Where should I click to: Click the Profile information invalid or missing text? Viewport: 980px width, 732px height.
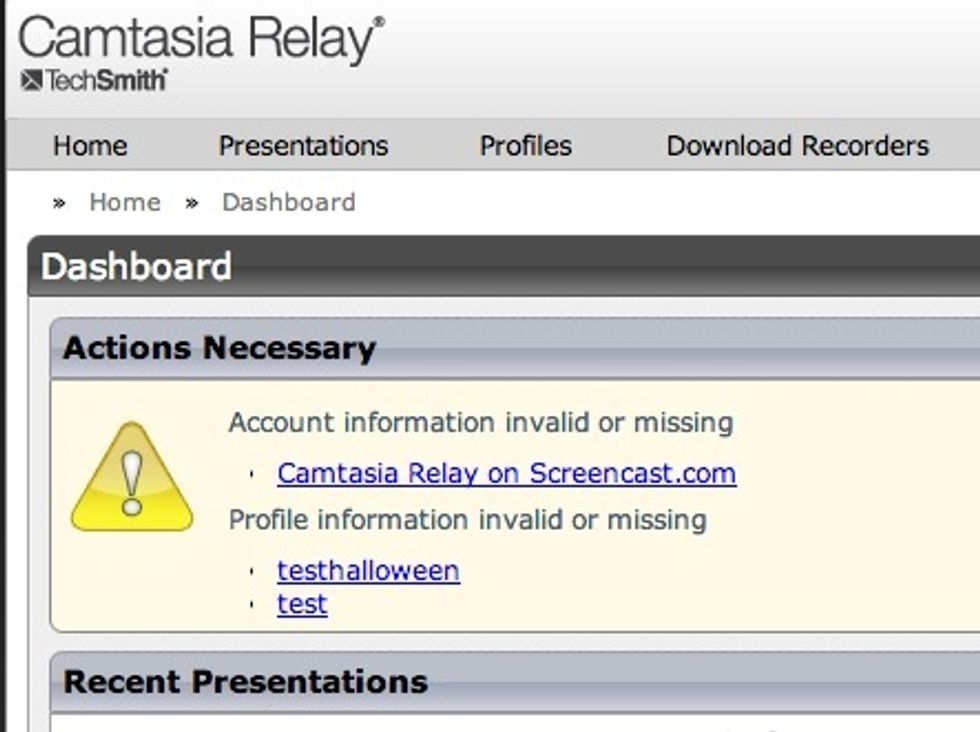(x=467, y=520)
